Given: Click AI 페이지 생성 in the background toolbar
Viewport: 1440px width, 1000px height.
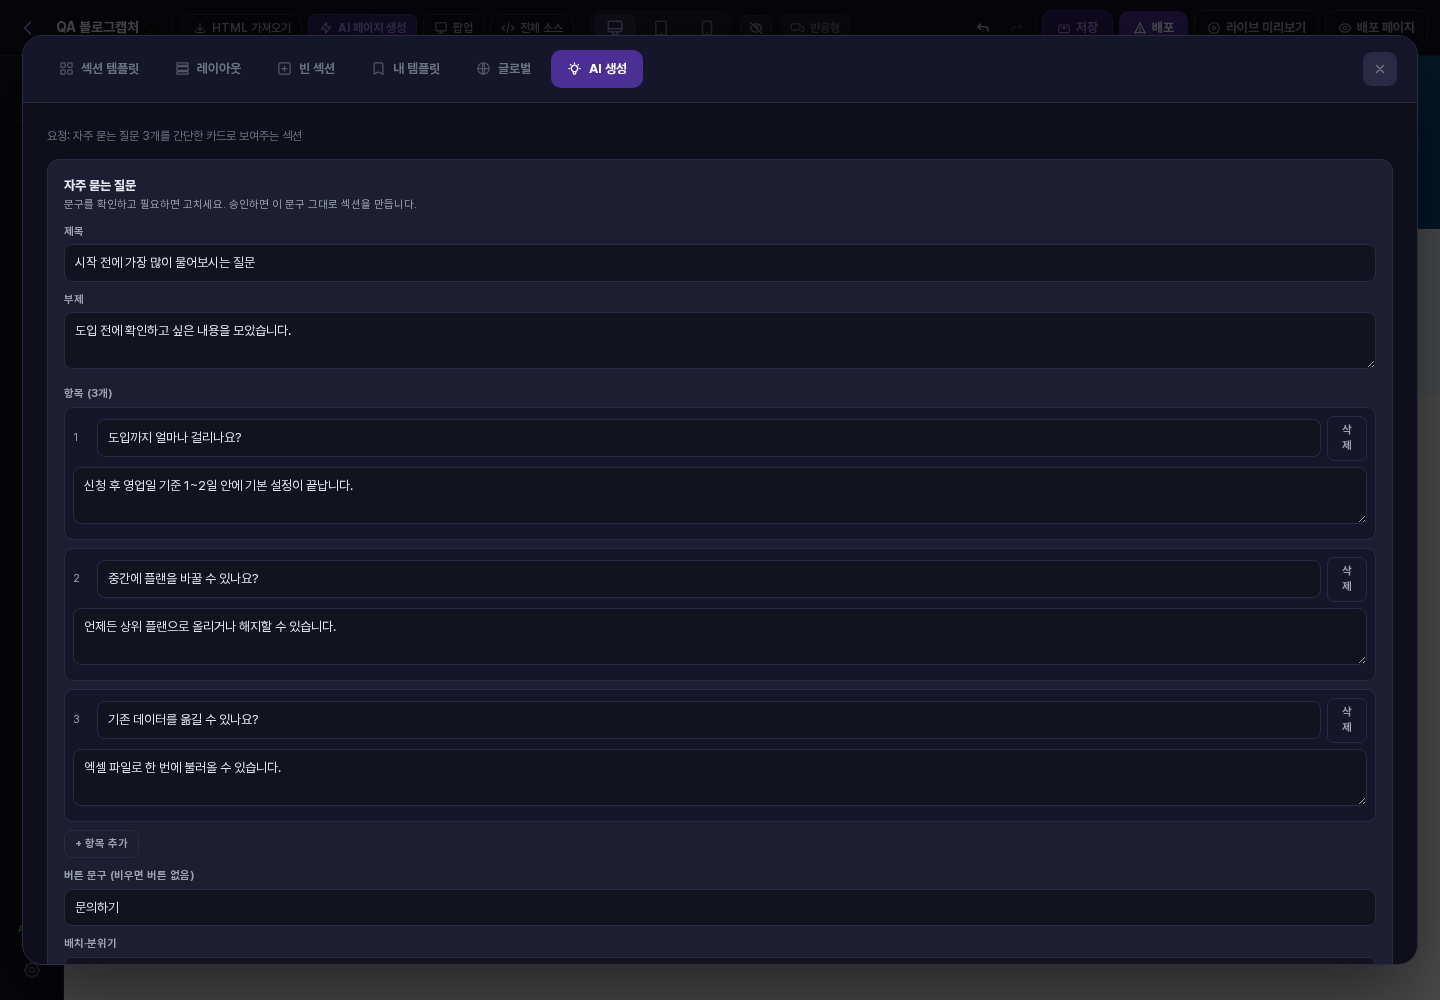Looking at the screenshot, I should click(x=363, y=28).
